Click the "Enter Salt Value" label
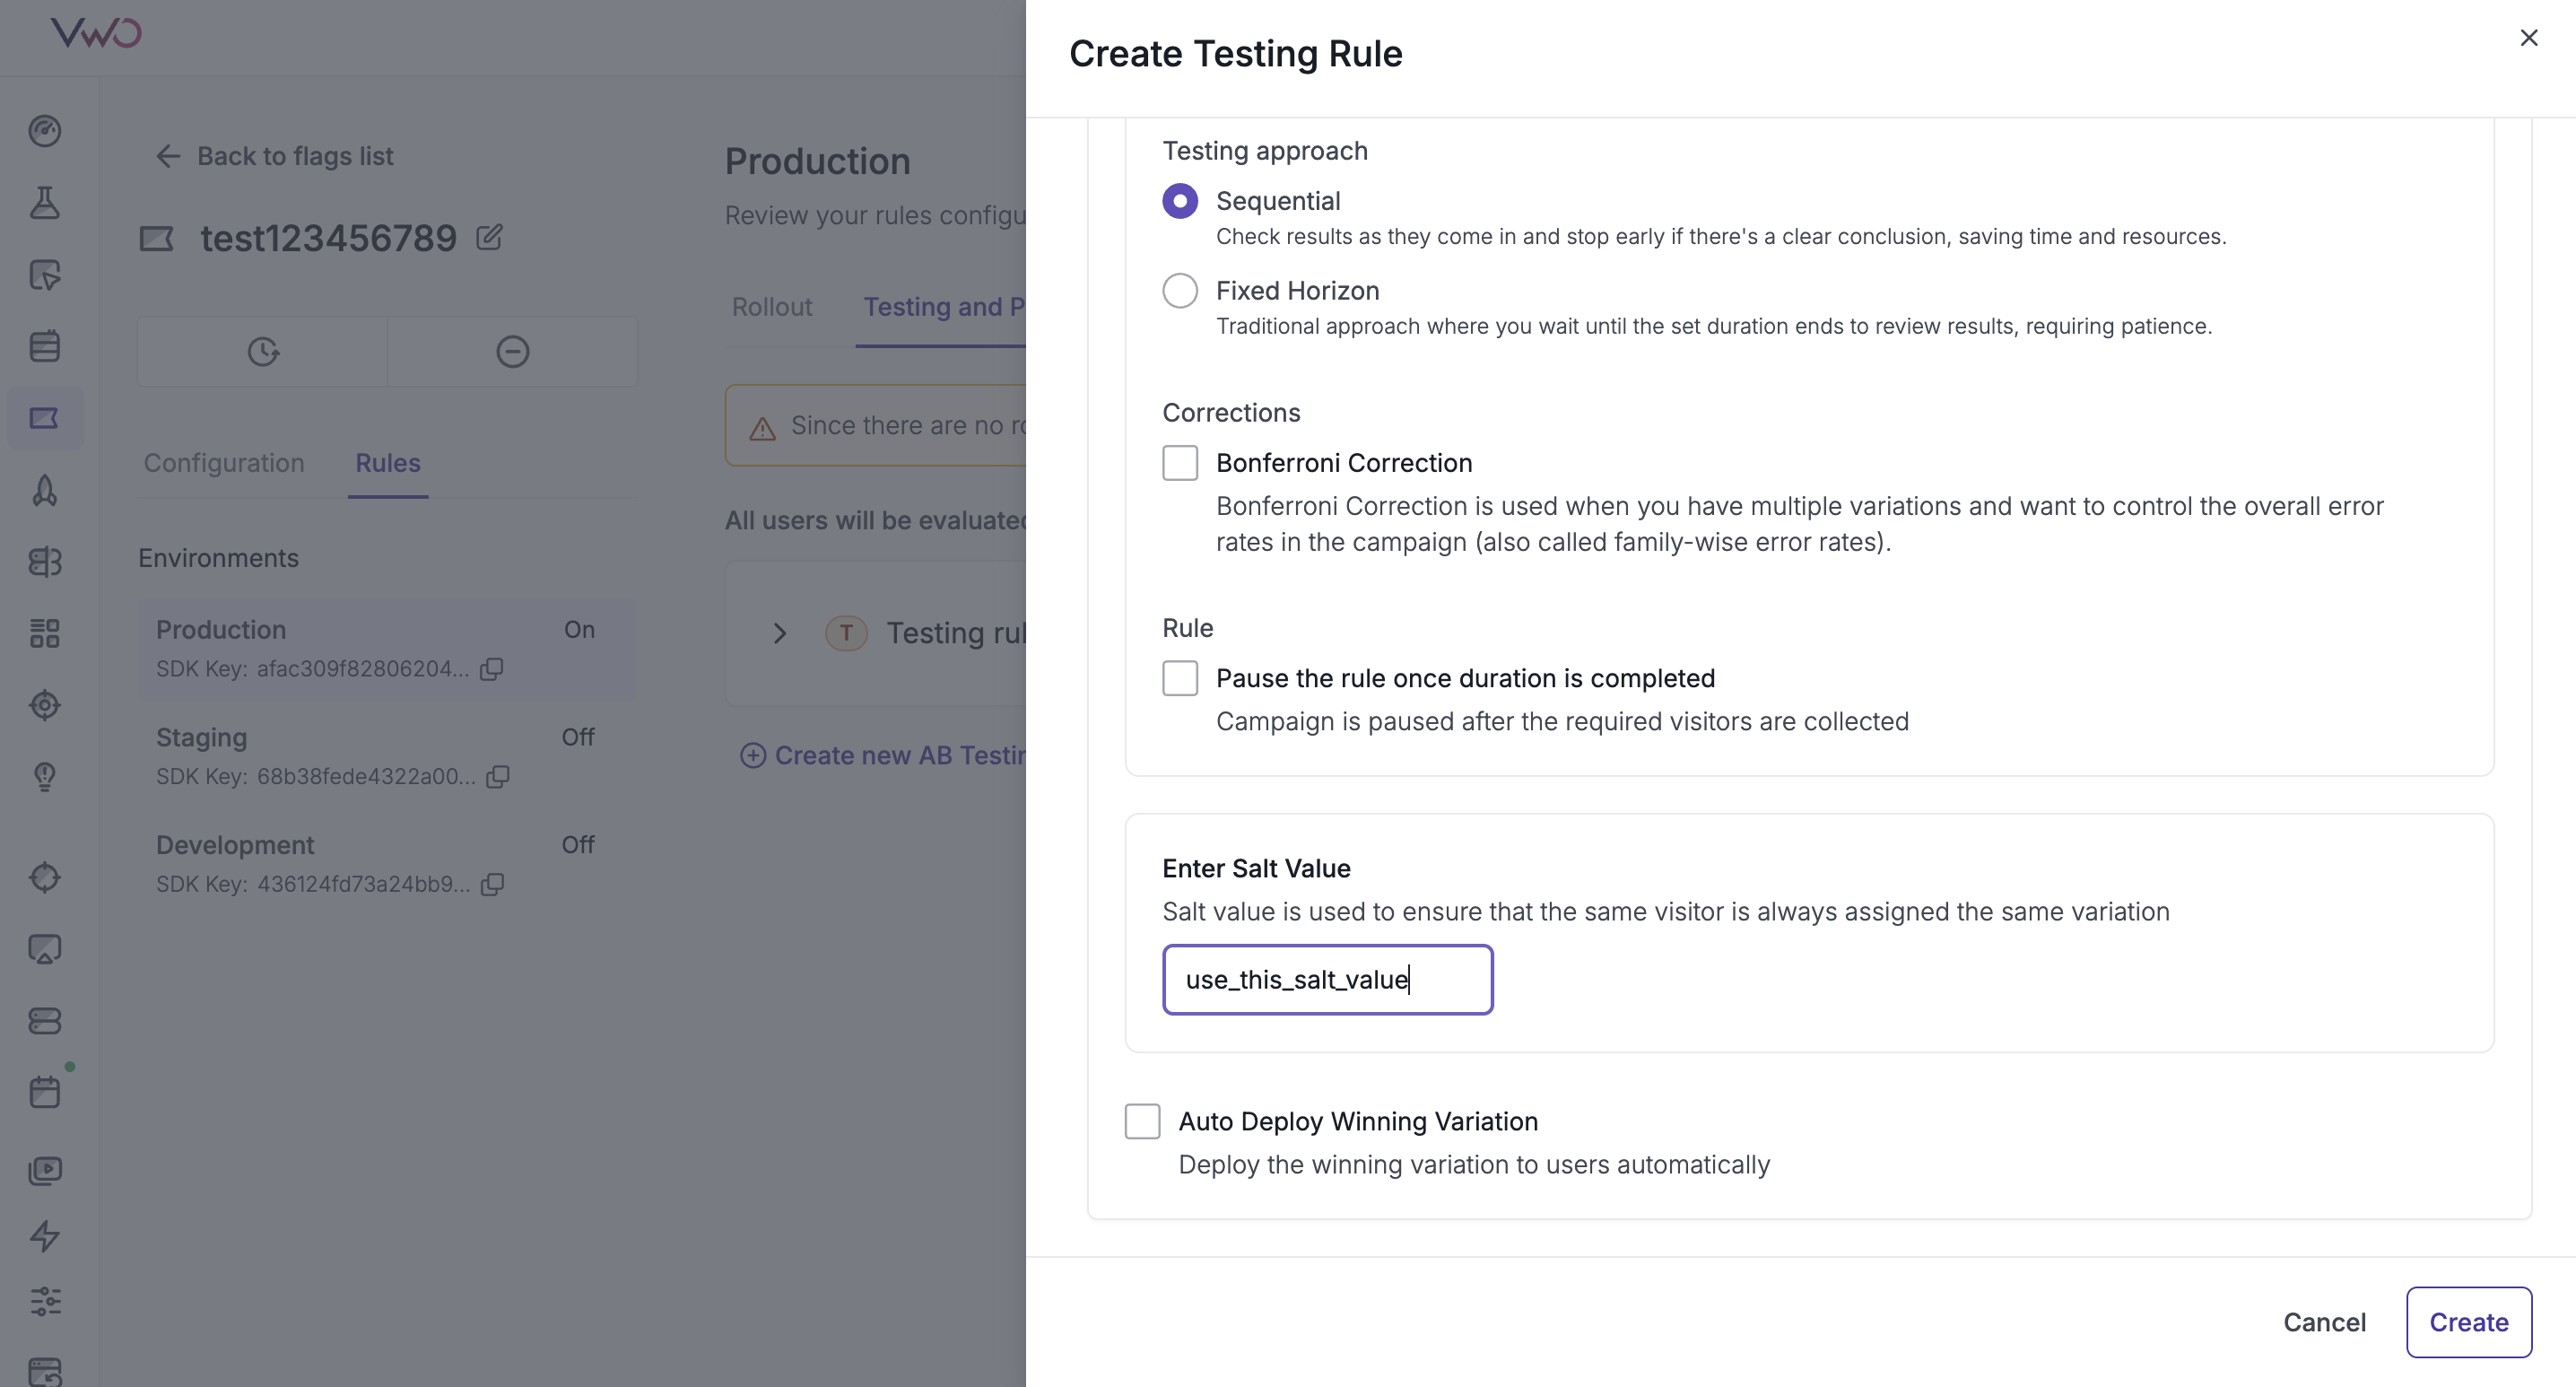Screen dimensions: 2576x1387 click(x=1256, y=868)
